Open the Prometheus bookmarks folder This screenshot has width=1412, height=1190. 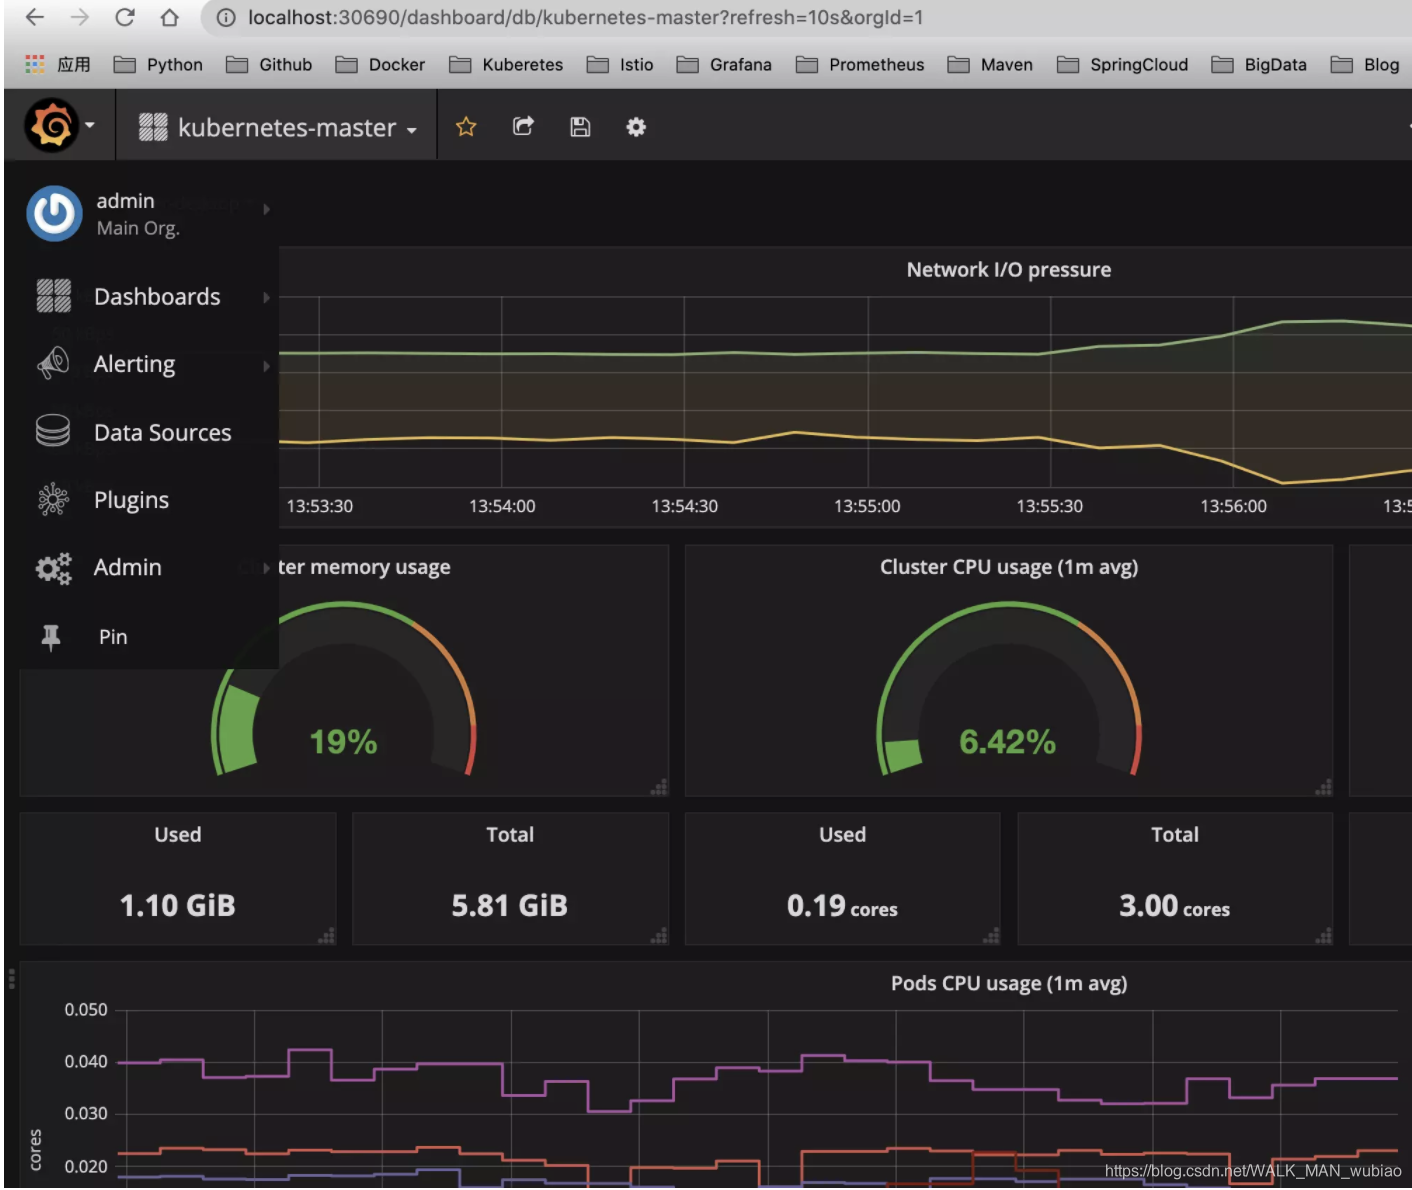(860, 64)
